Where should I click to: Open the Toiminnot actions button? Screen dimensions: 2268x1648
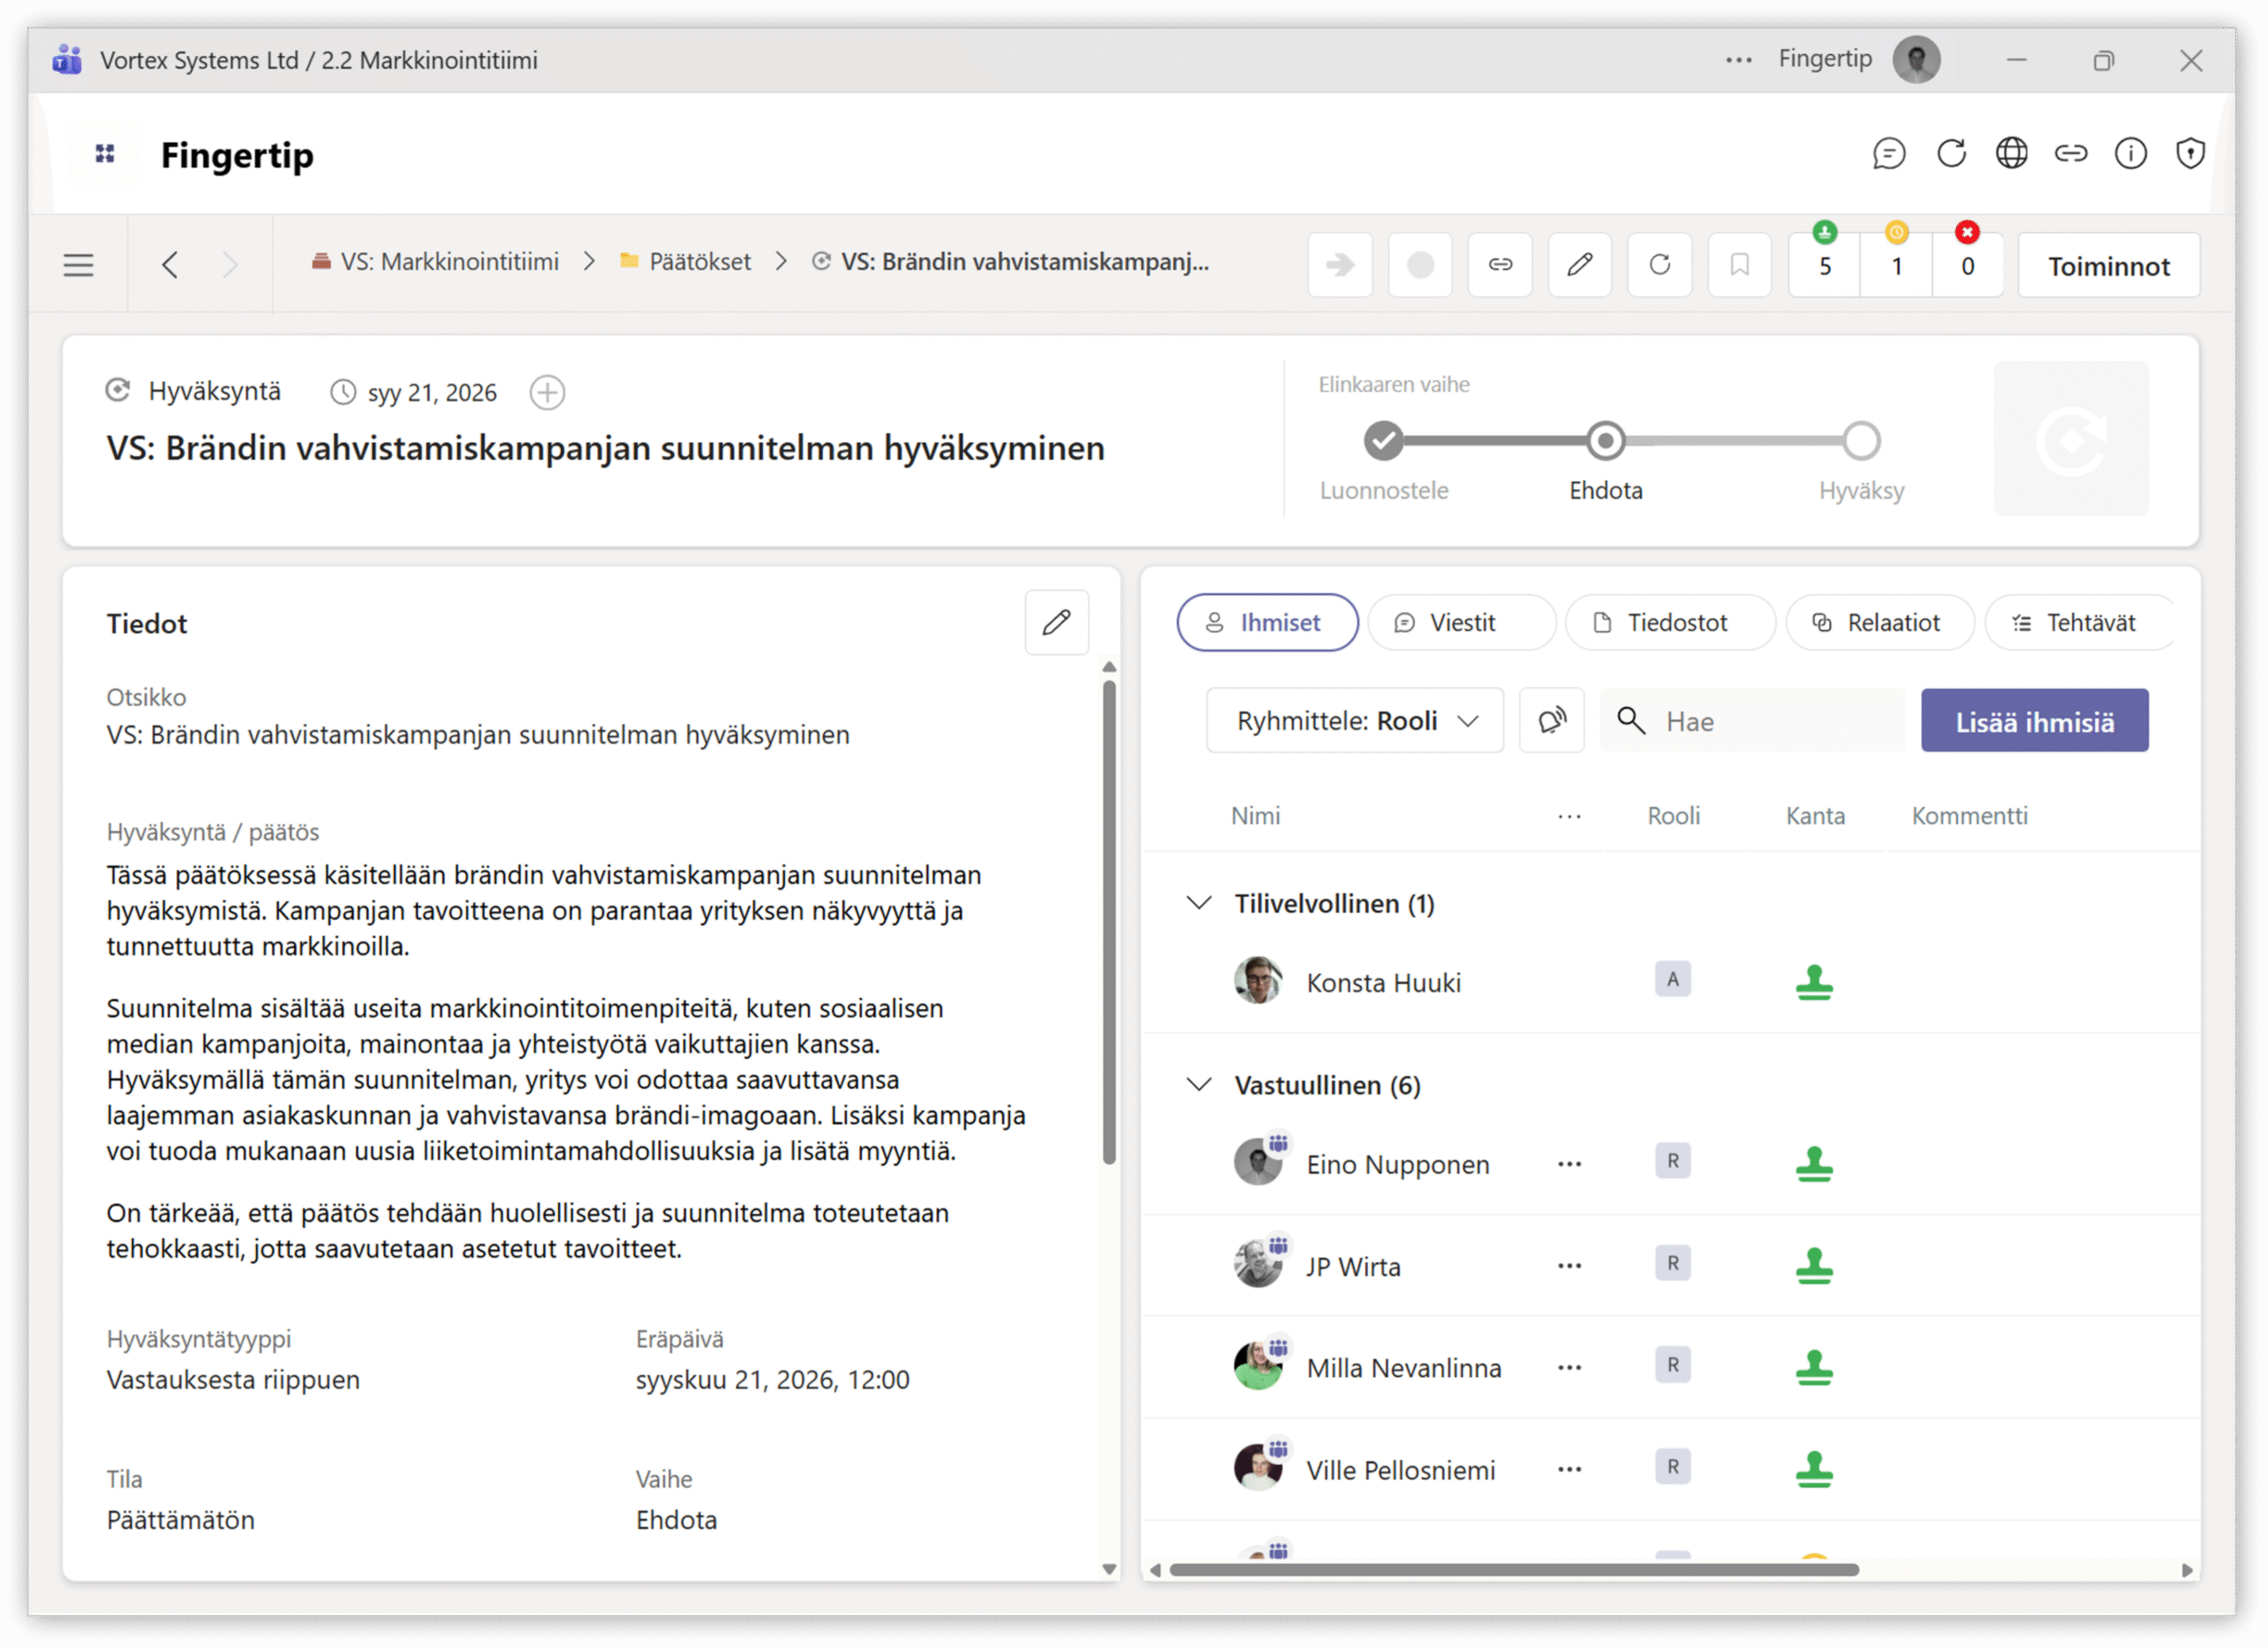(2108, 266)
